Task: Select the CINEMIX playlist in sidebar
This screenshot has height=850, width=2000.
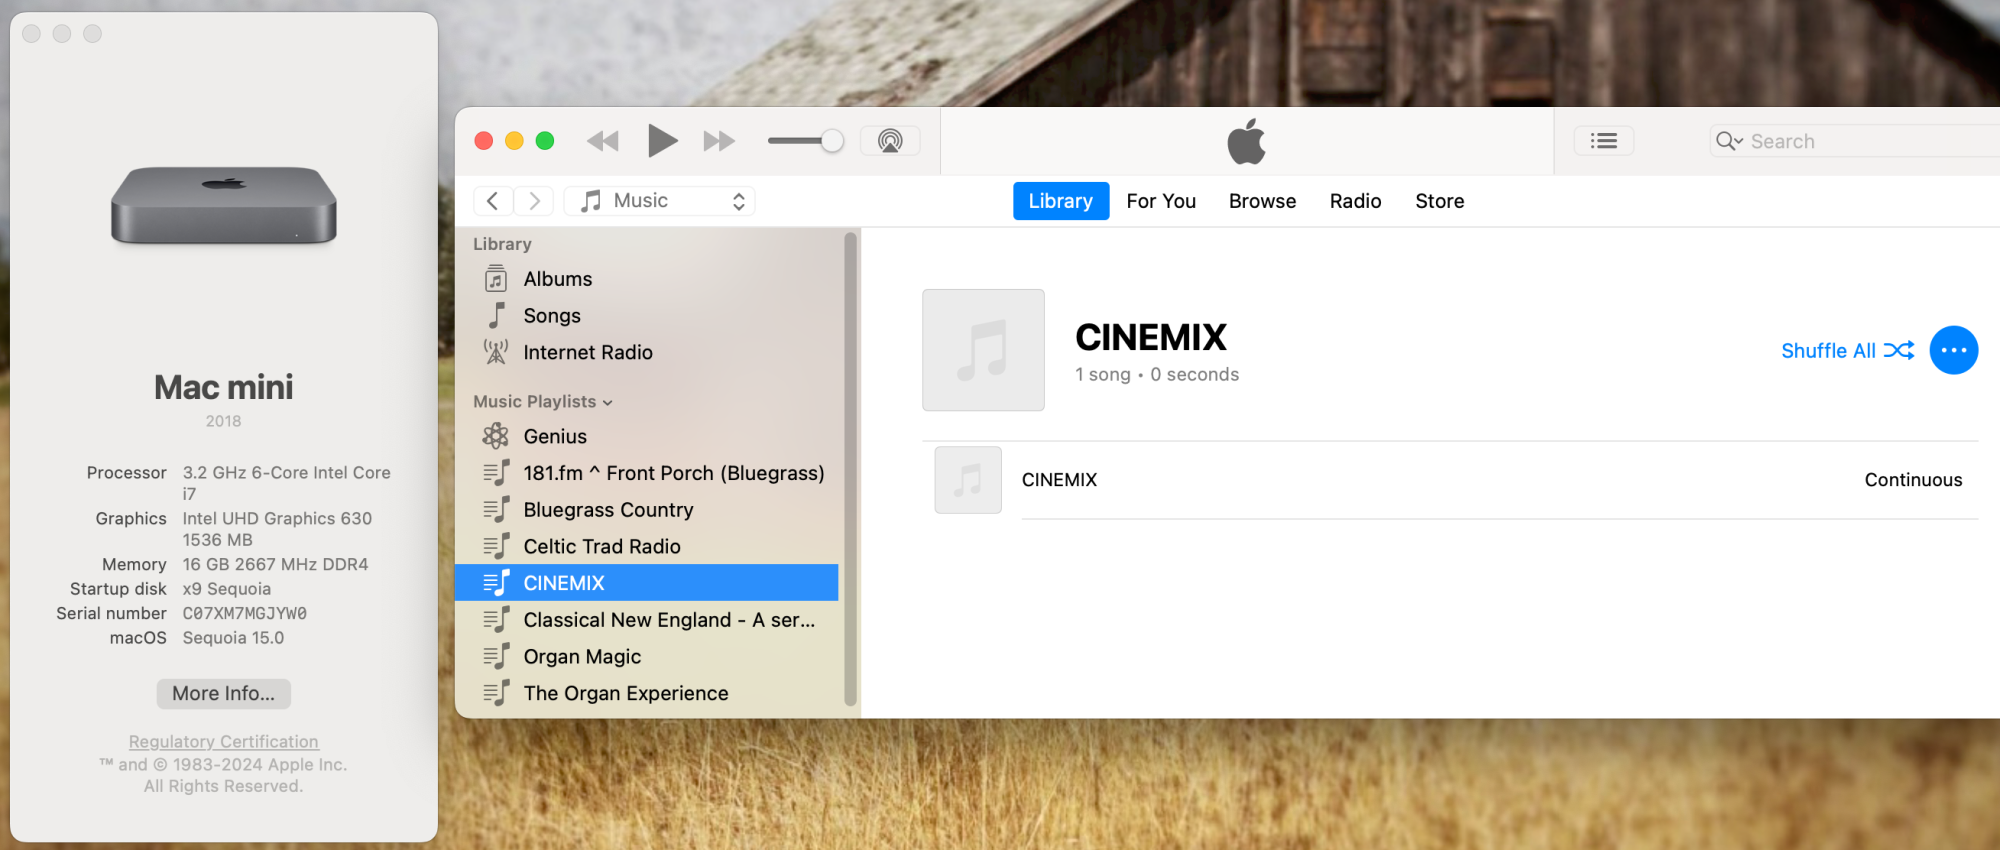Action: click(647, 583)
